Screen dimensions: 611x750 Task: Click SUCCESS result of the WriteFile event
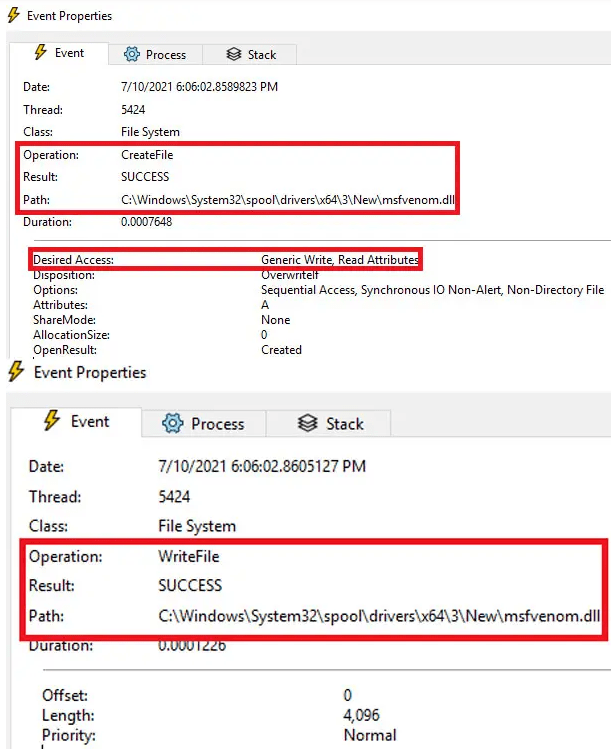pyautogui.click(x=190, y=585)
